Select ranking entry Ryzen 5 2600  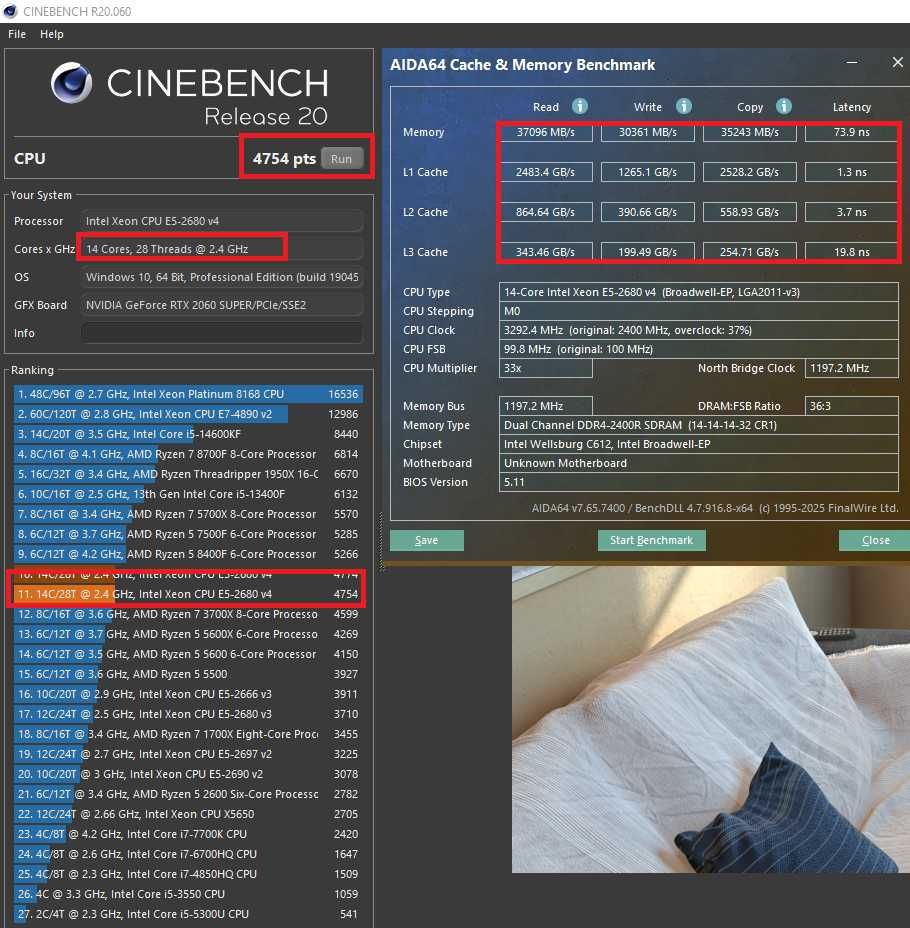coord(188,794)
